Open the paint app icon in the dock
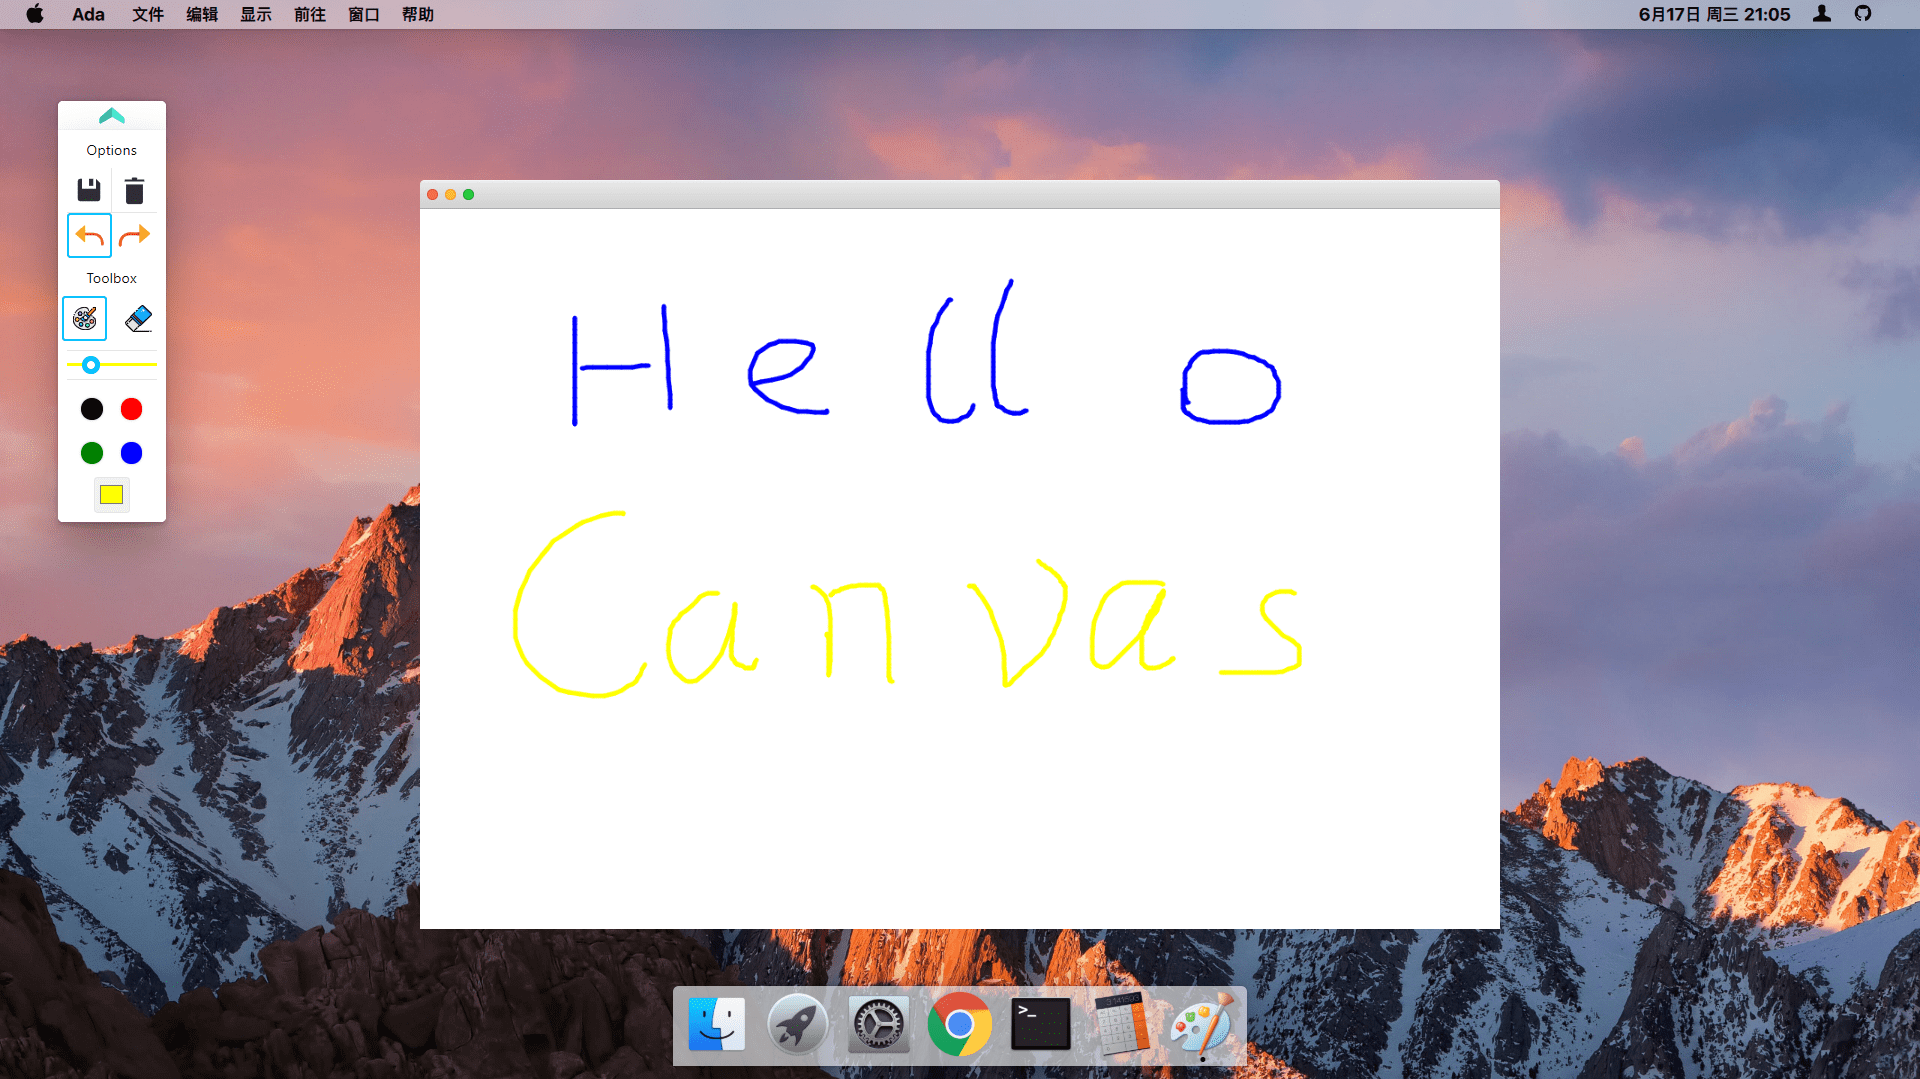Screen dimensions: 1920x1079 (1203, 1024)
